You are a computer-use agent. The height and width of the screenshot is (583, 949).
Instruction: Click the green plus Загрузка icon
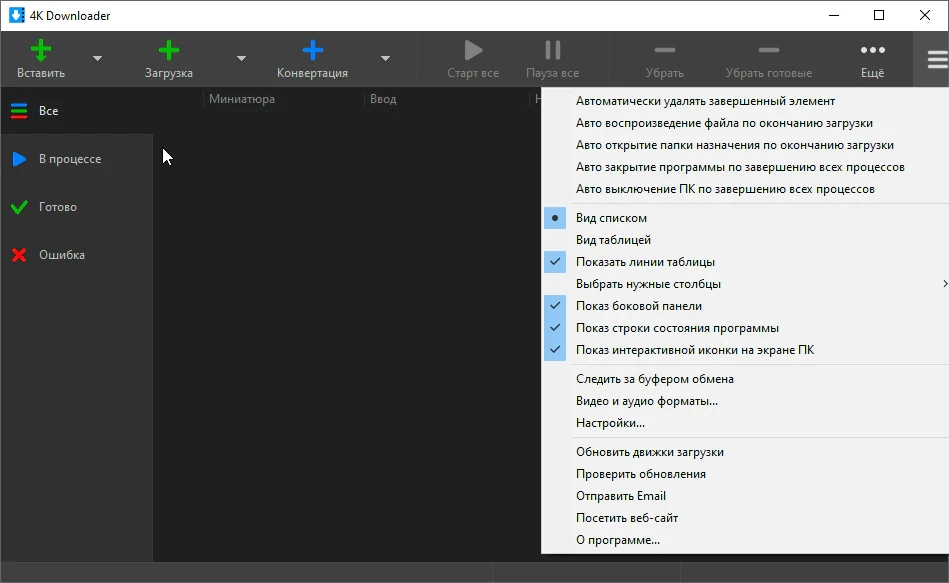(x=168, y=50)
